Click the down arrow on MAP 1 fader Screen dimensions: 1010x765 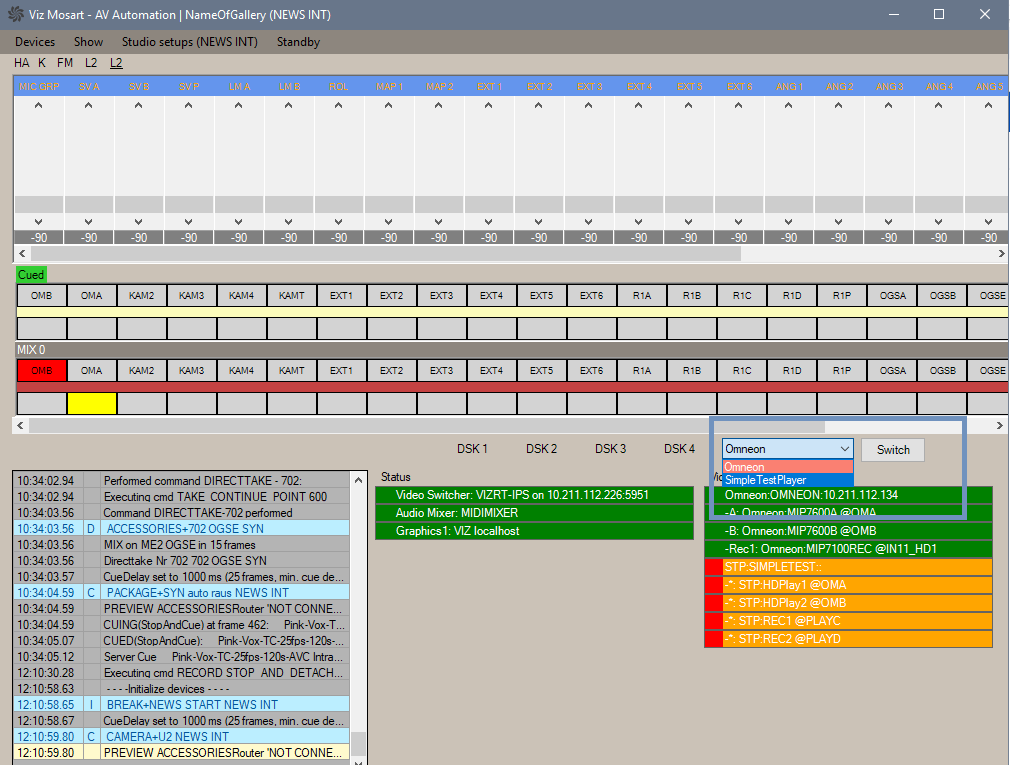pyautogui.click(x=389, y=221)
